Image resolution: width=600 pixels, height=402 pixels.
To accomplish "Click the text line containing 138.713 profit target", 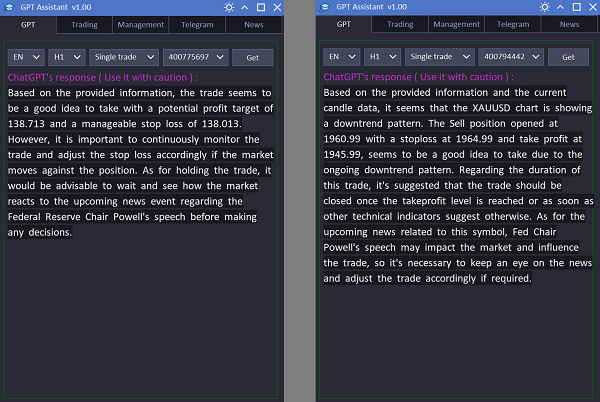I will 125,124.
